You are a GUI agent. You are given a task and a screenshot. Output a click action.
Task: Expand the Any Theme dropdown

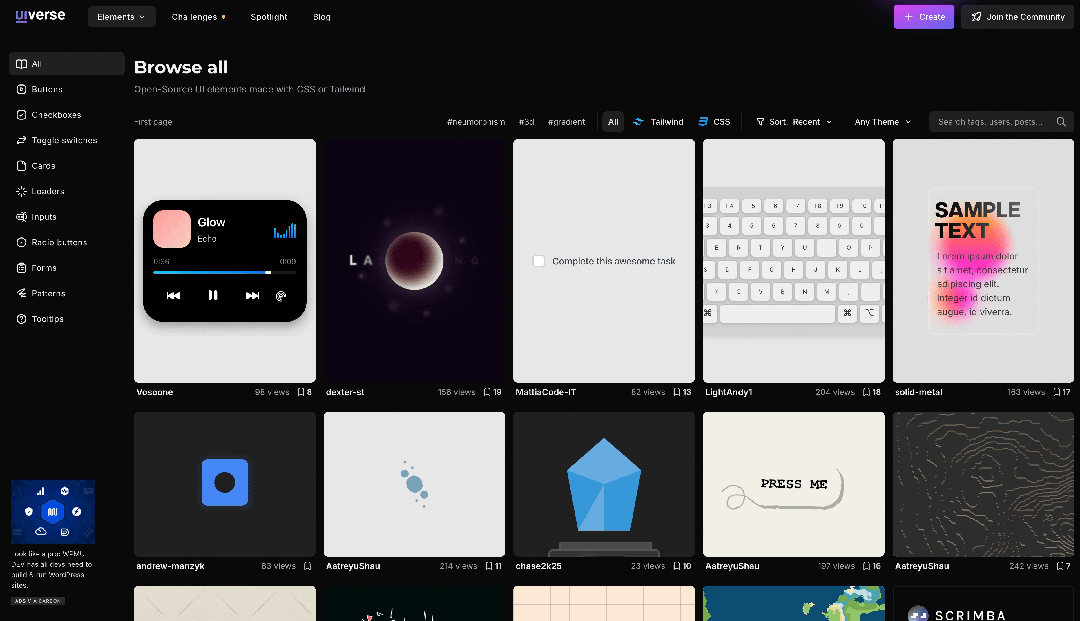tap(882, 122)
